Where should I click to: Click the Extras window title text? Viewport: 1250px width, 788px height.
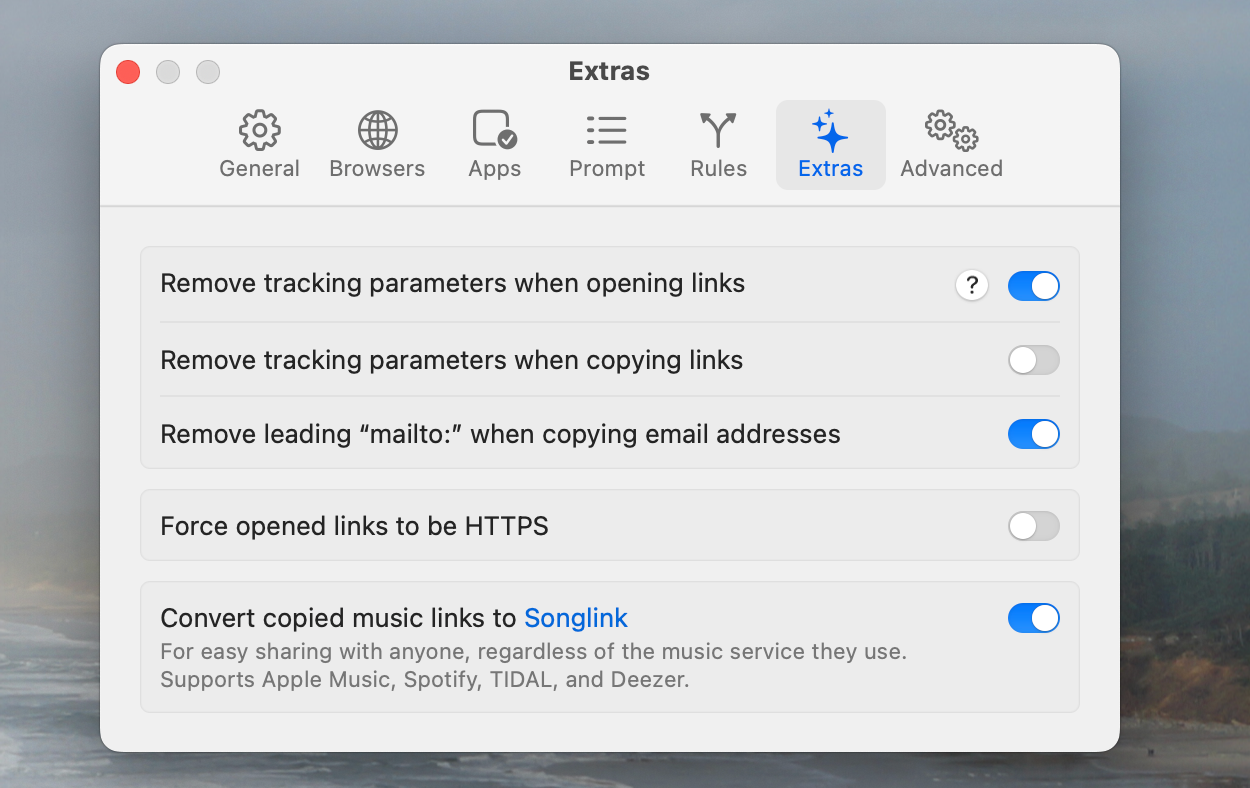click(609, 71)
